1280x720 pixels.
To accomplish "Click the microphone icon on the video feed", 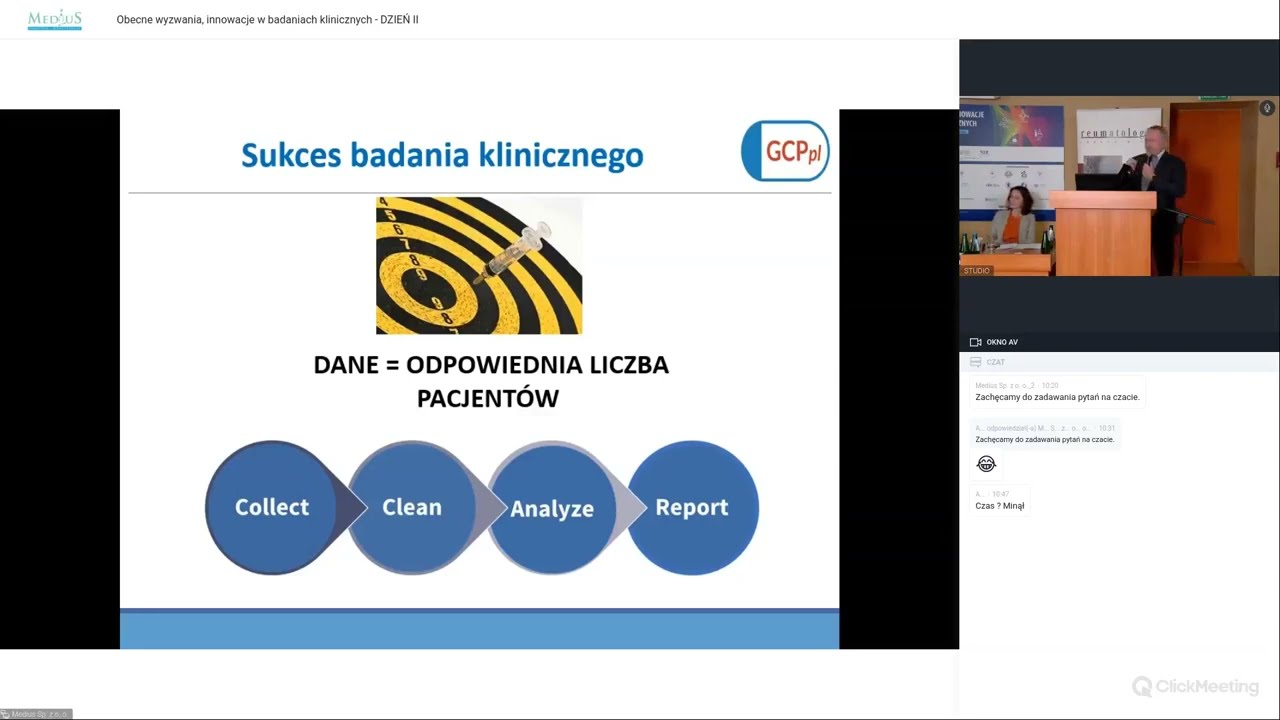I will click(1267, 108).
